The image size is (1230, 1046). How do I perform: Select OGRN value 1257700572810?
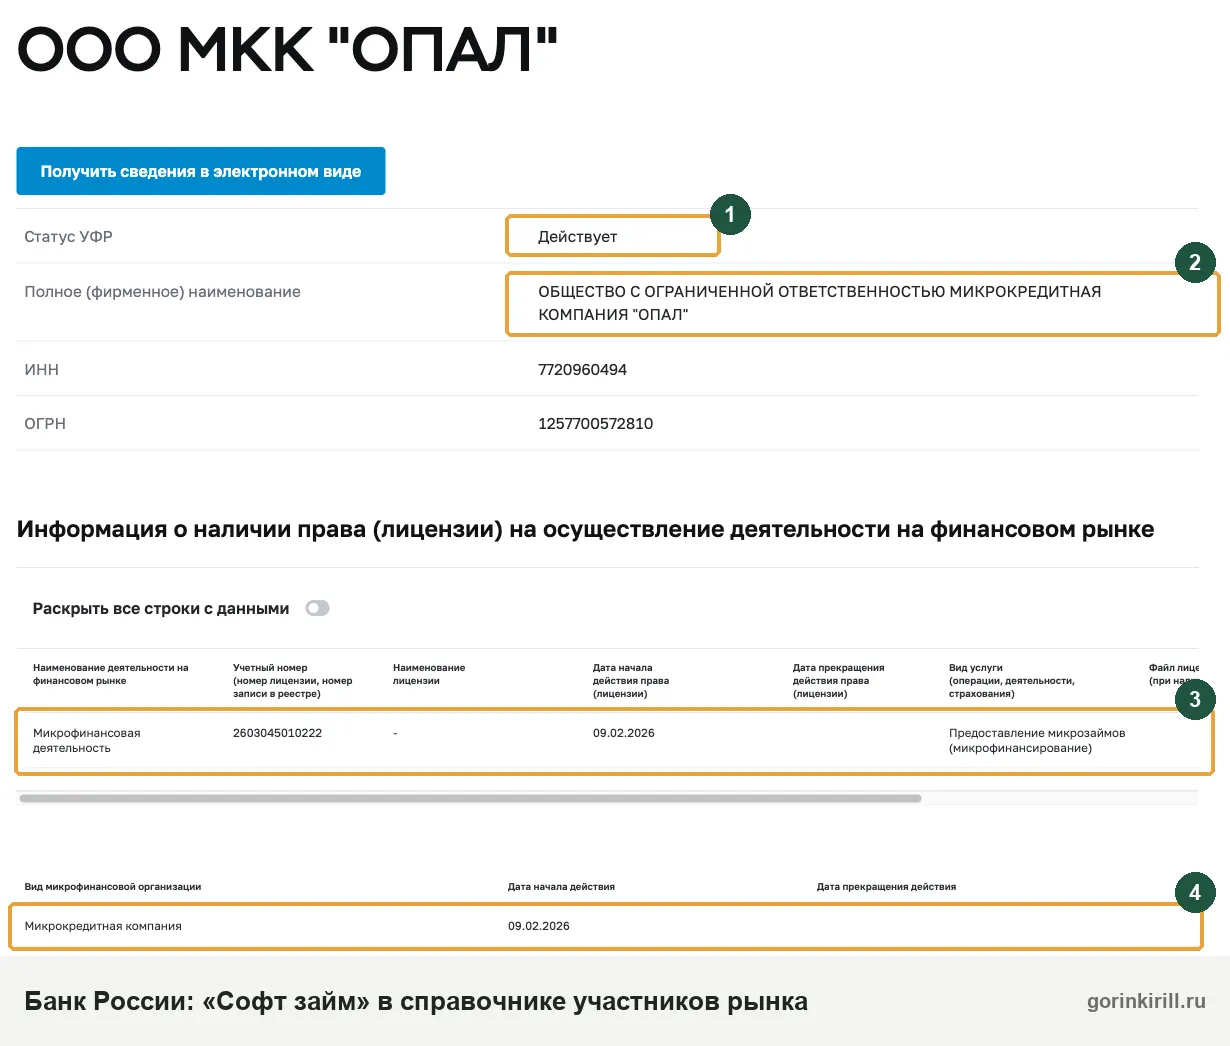click(x=595, y=423)
